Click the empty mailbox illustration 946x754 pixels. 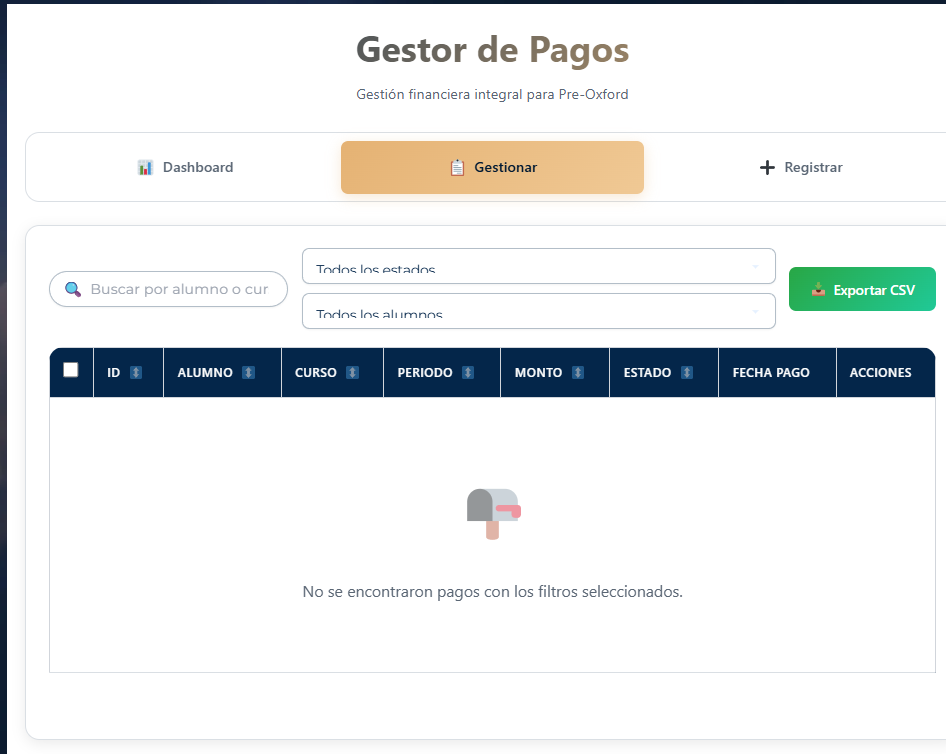[x=492, y=512]
